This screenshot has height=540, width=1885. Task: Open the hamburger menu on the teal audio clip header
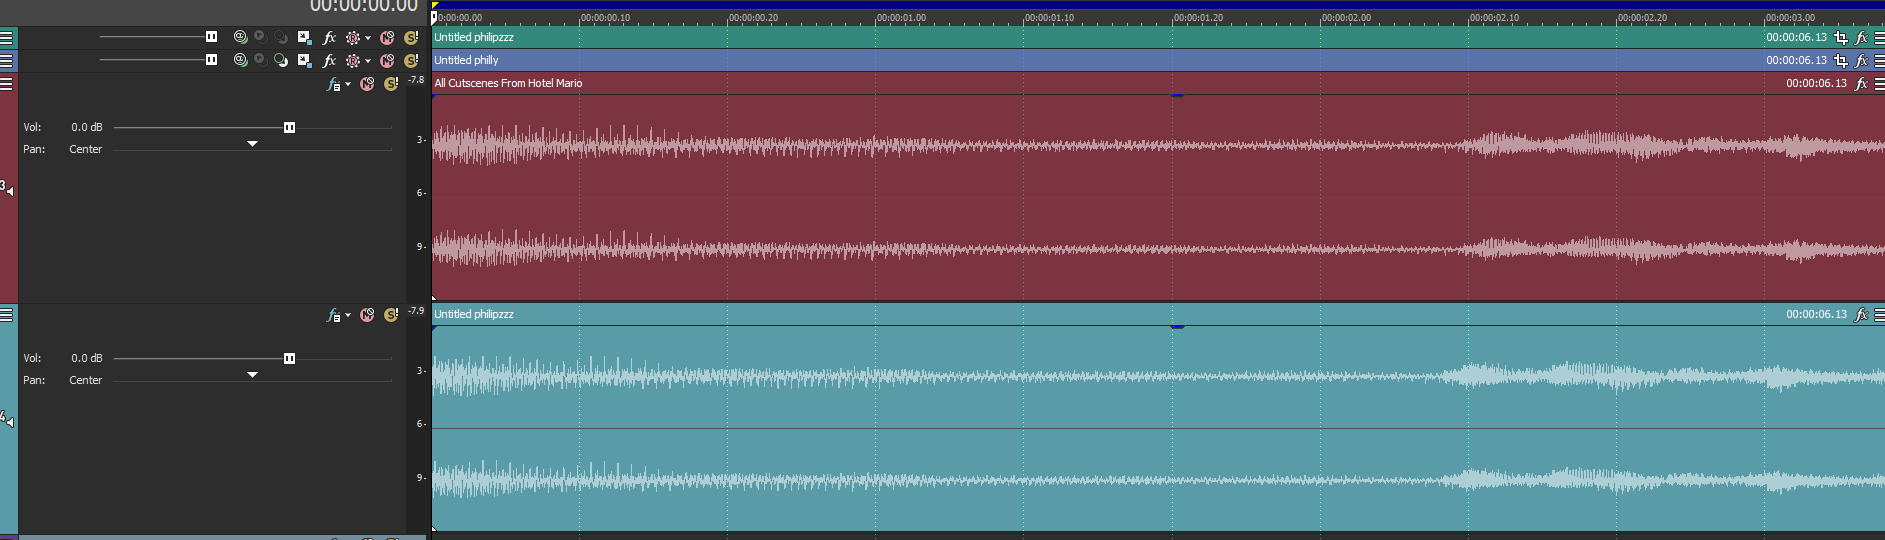point(1879,314)
